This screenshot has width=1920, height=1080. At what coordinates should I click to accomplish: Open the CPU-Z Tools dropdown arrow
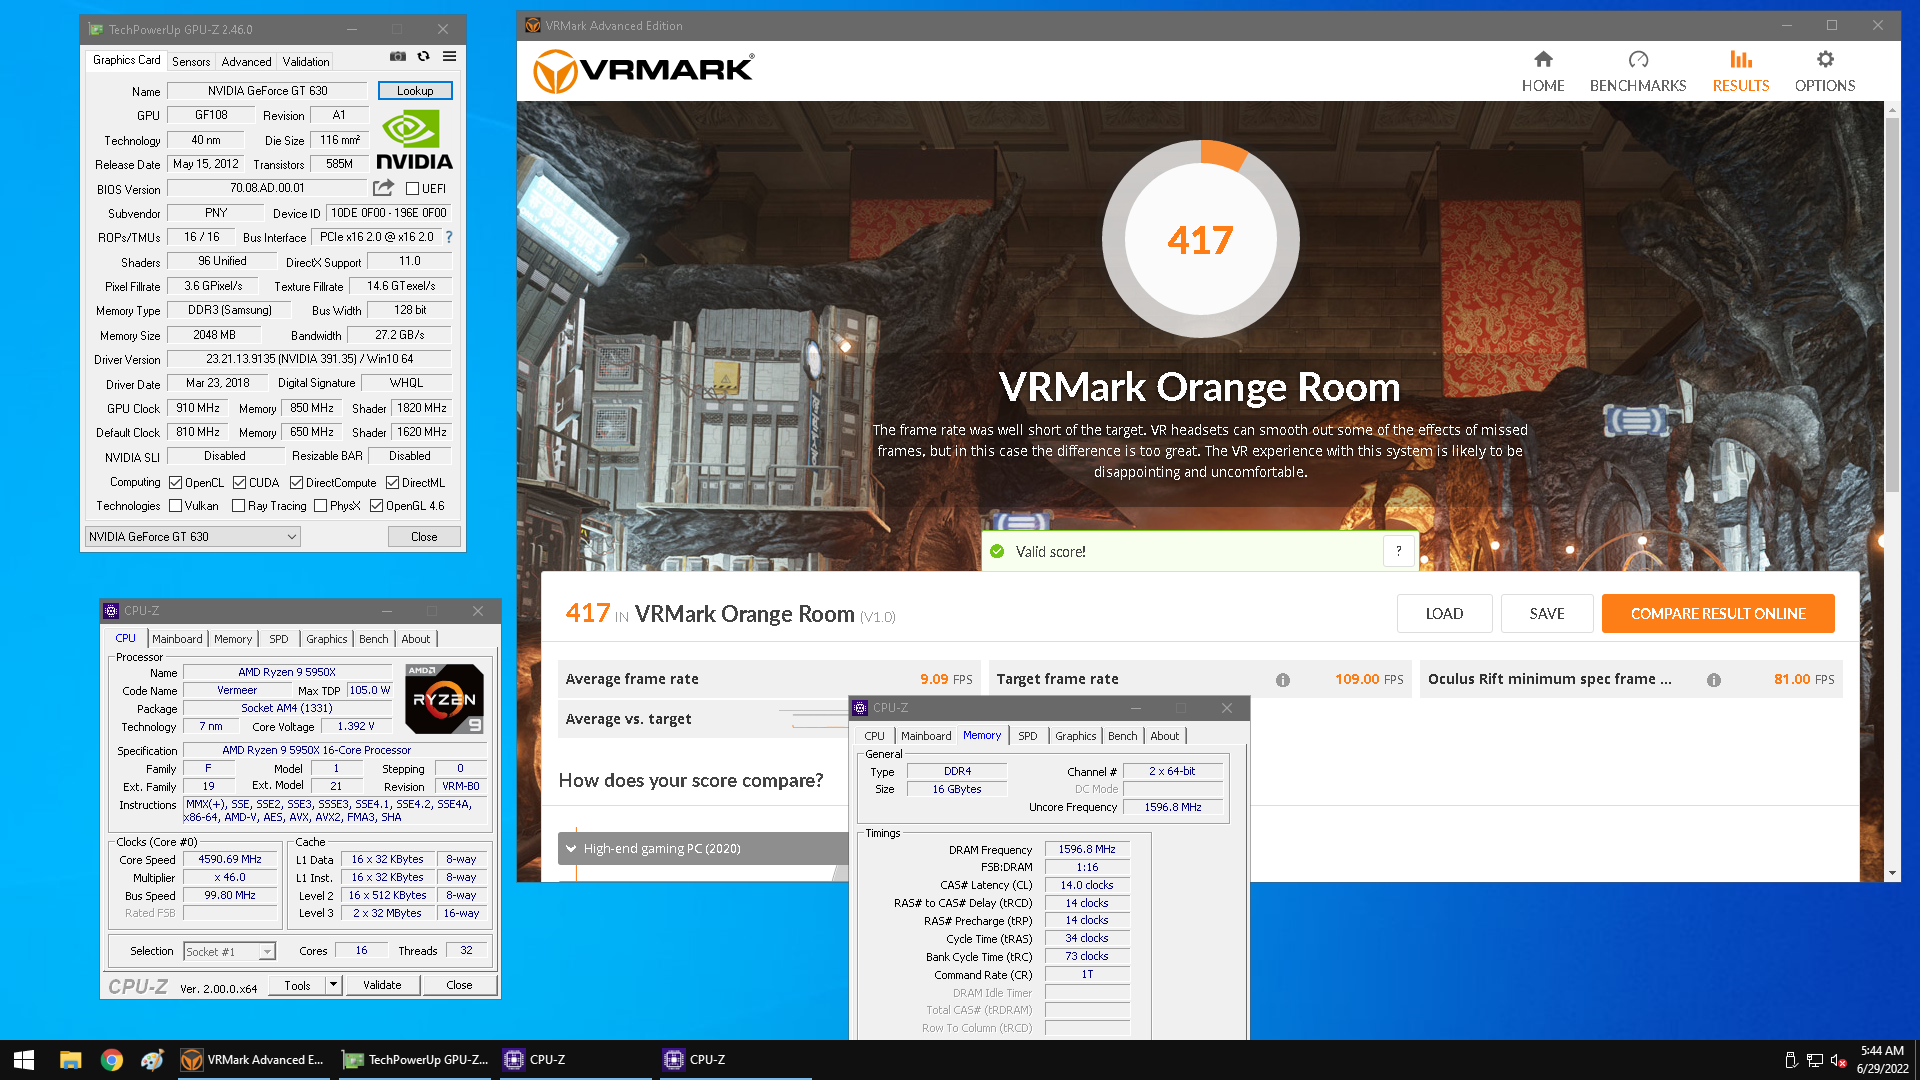(333, 985)
